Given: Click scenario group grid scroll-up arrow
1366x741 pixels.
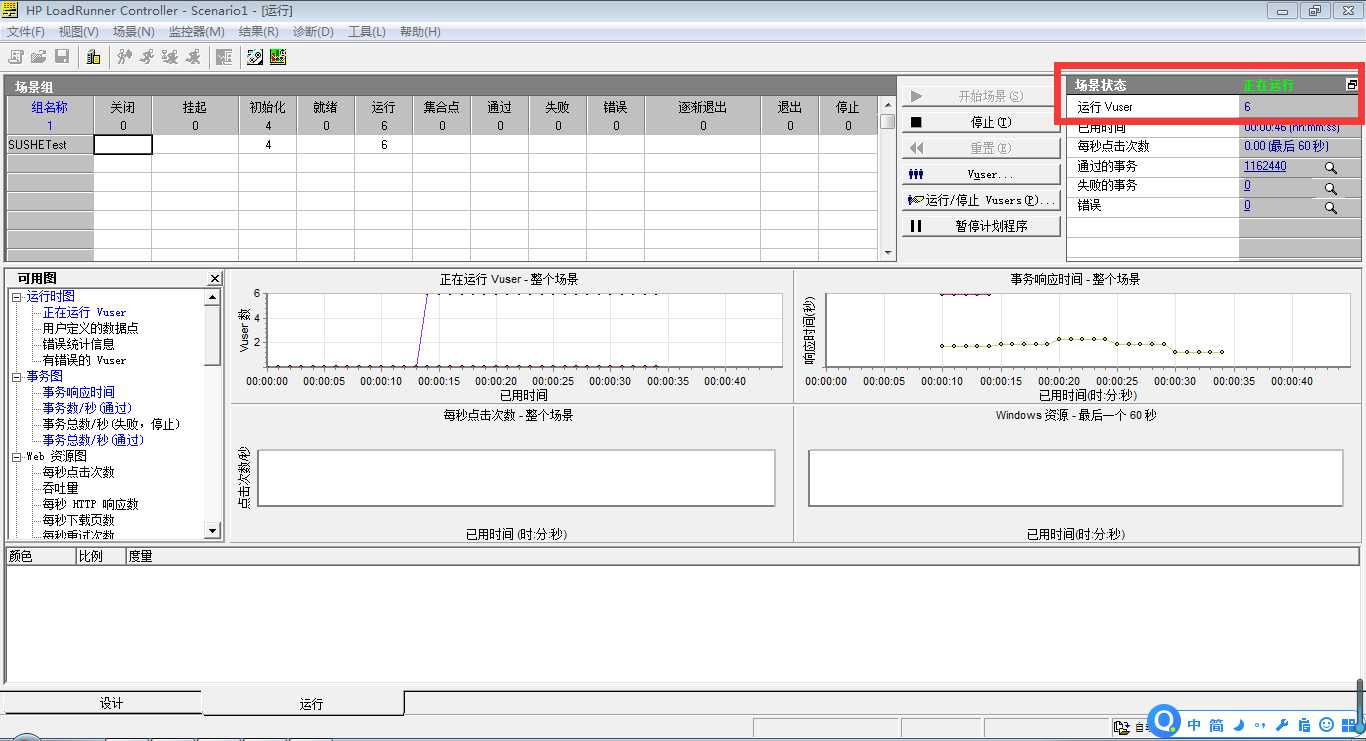Looking at the screenshot, I should point(887,104).
